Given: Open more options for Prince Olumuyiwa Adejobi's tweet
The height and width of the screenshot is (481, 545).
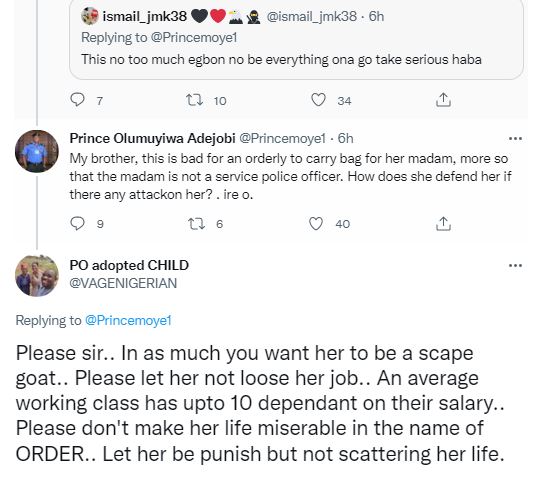Looking at the screenshot, I should click(x=515, y=139).
